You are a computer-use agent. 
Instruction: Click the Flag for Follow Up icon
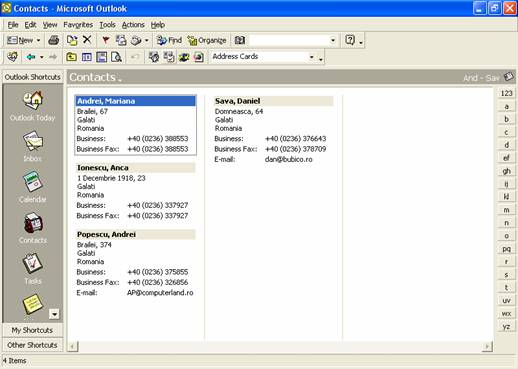pos(106,40)
